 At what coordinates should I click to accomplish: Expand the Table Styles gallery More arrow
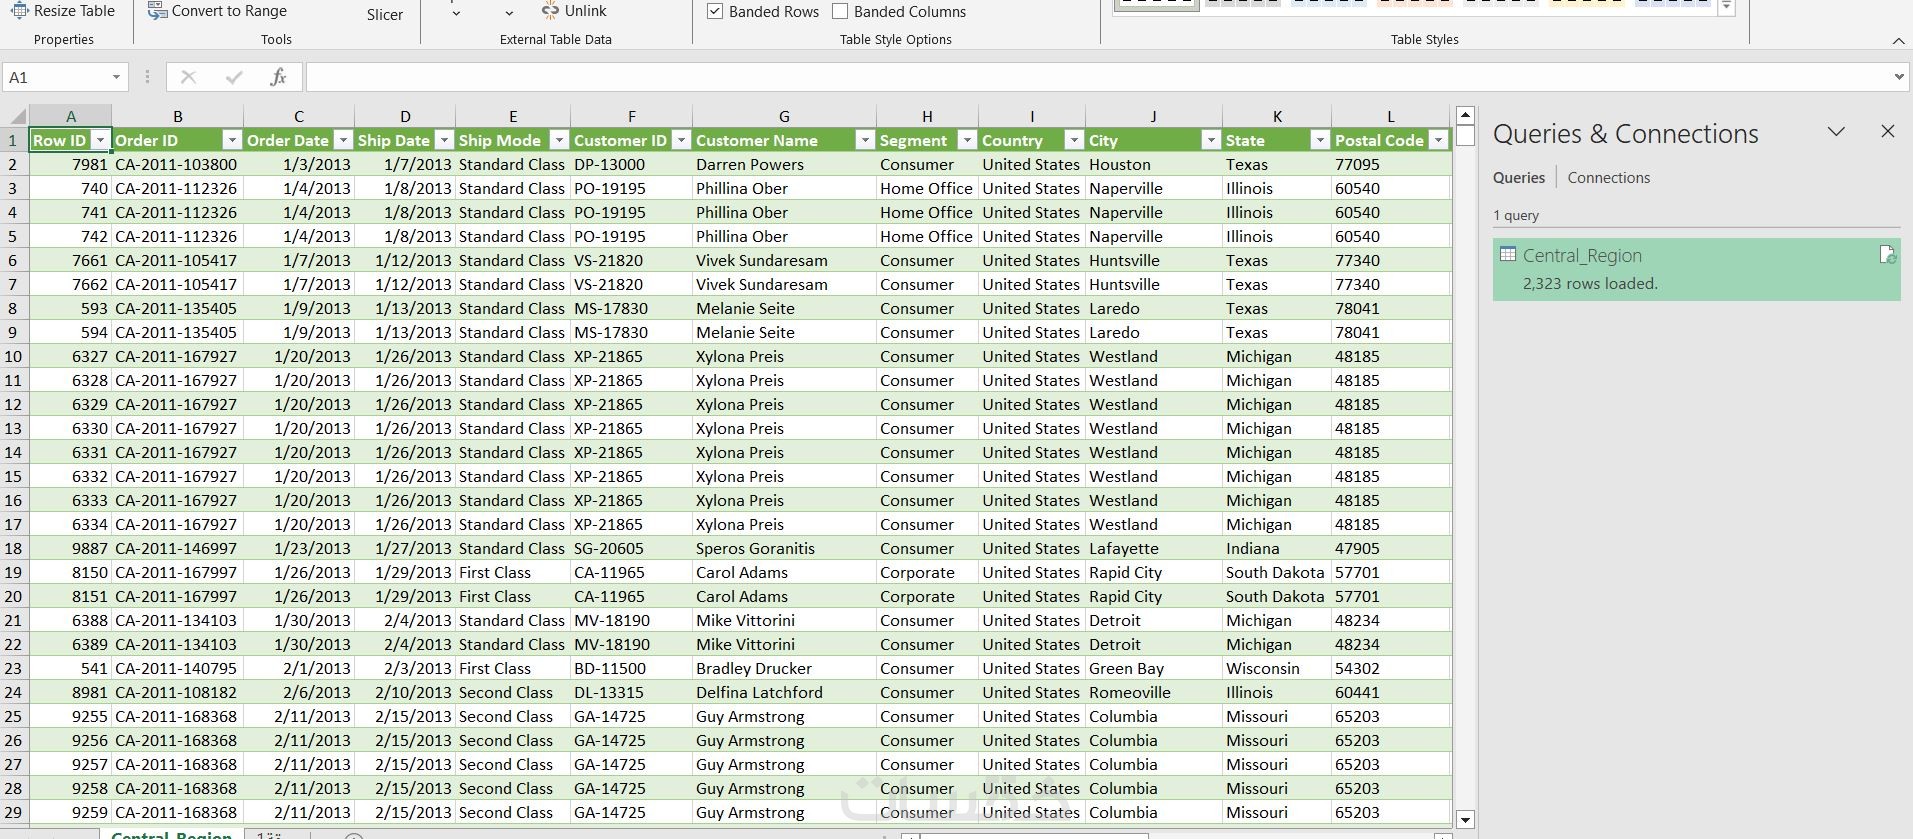point(1726,8)
